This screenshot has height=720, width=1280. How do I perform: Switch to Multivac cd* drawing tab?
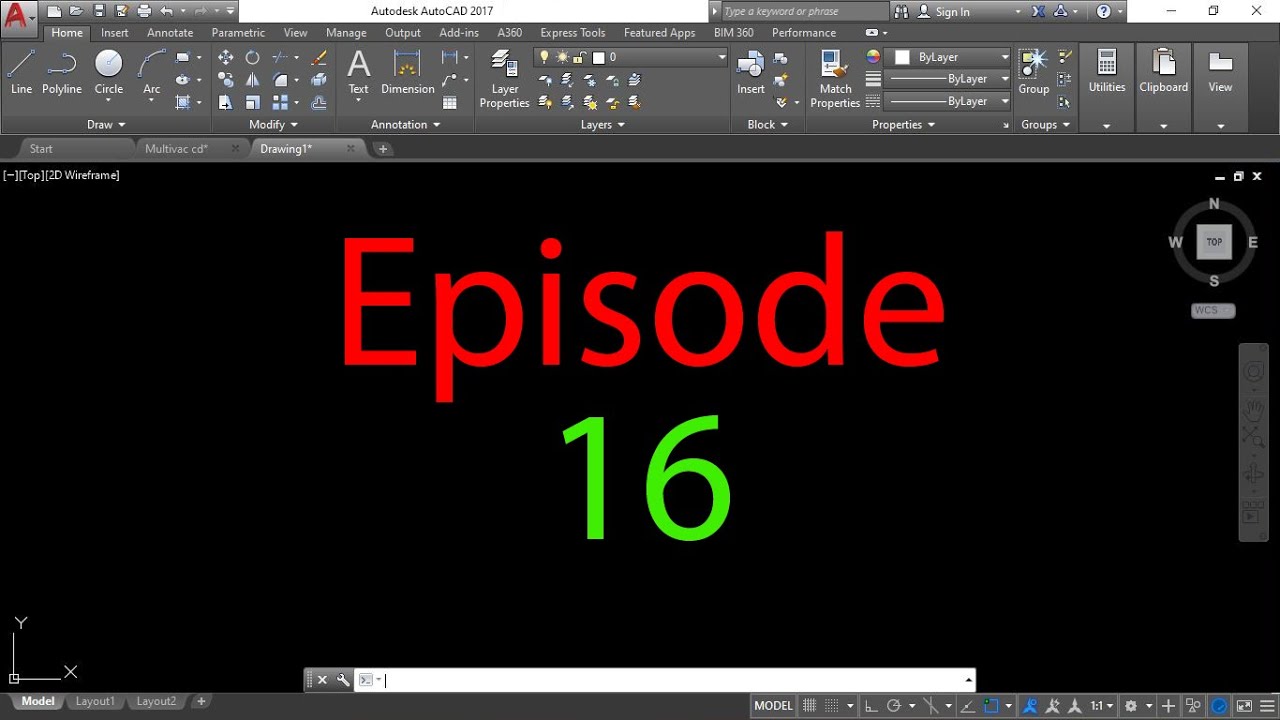[x=176, y=149]
